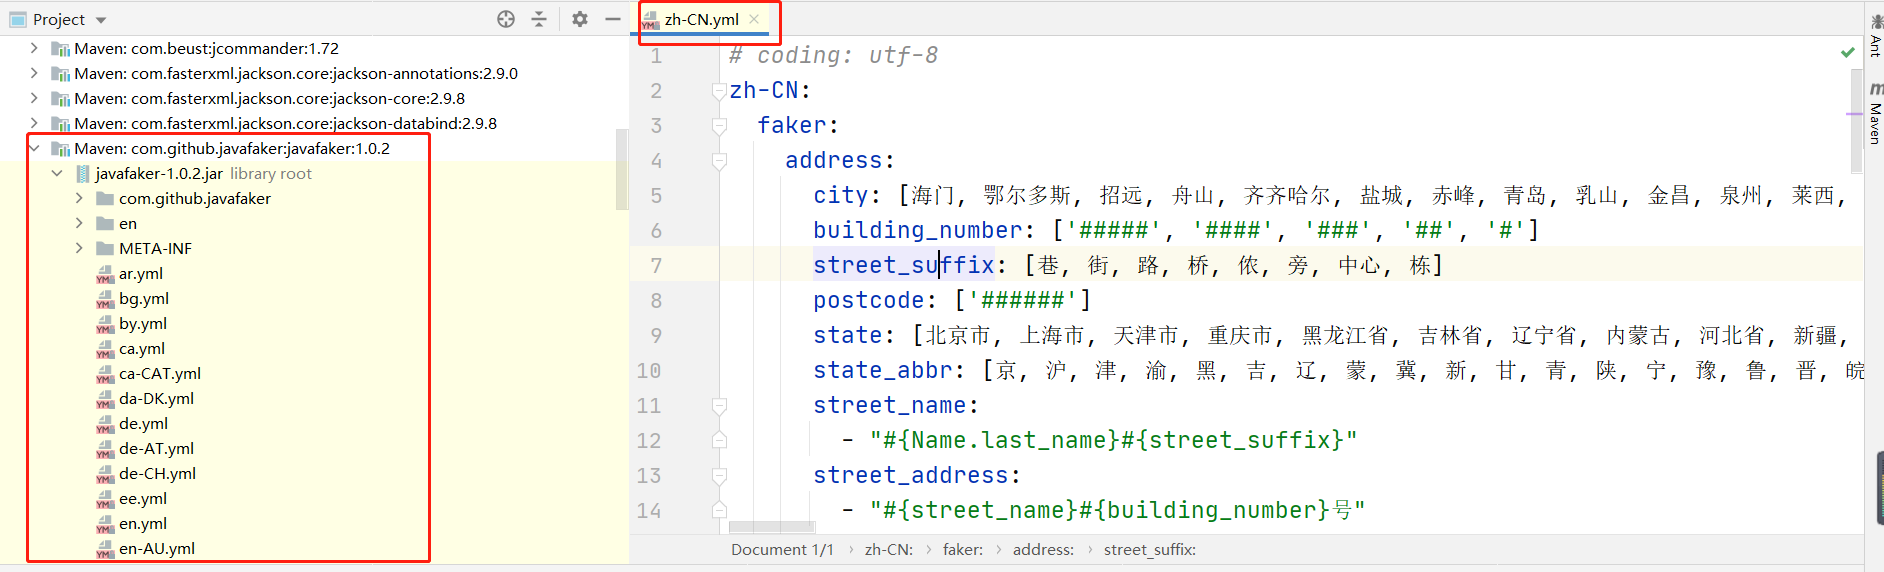The height and width of the screenshot is (572, 1884).
Task: Click the Maven library icon for jcommander
Action: click(x=60, y=48)
